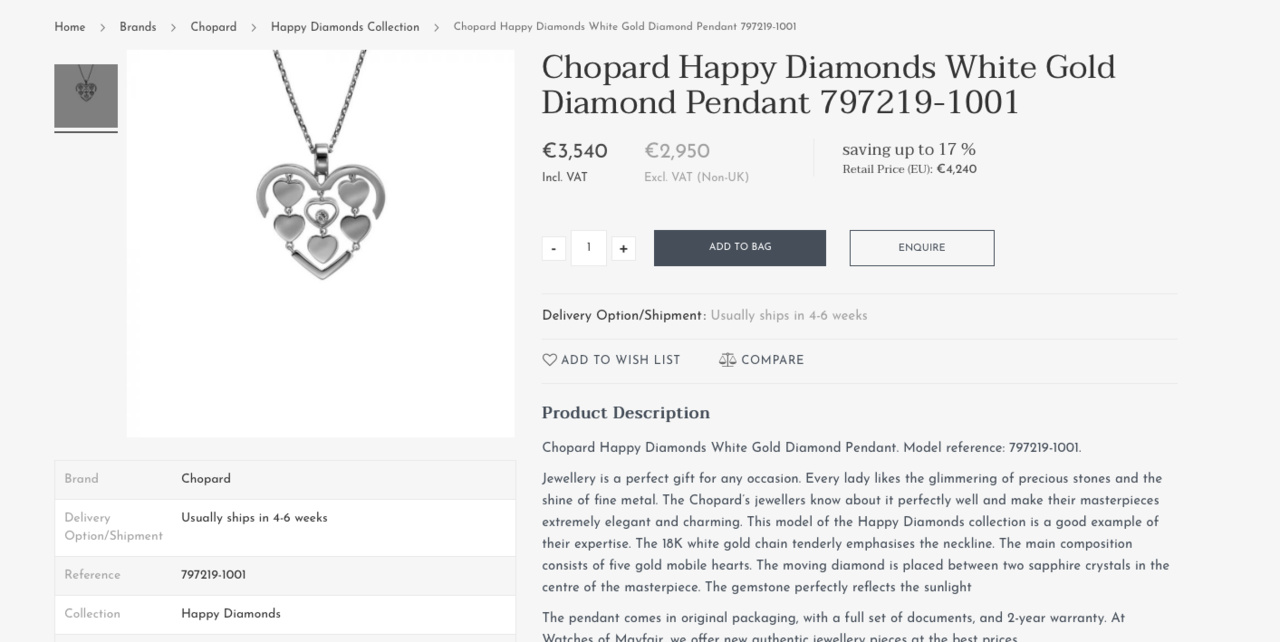Viewport: 1280px width, 642px height.
Task: Click the breadcrumb arrow after Home
Action: (x=102, y=27)
